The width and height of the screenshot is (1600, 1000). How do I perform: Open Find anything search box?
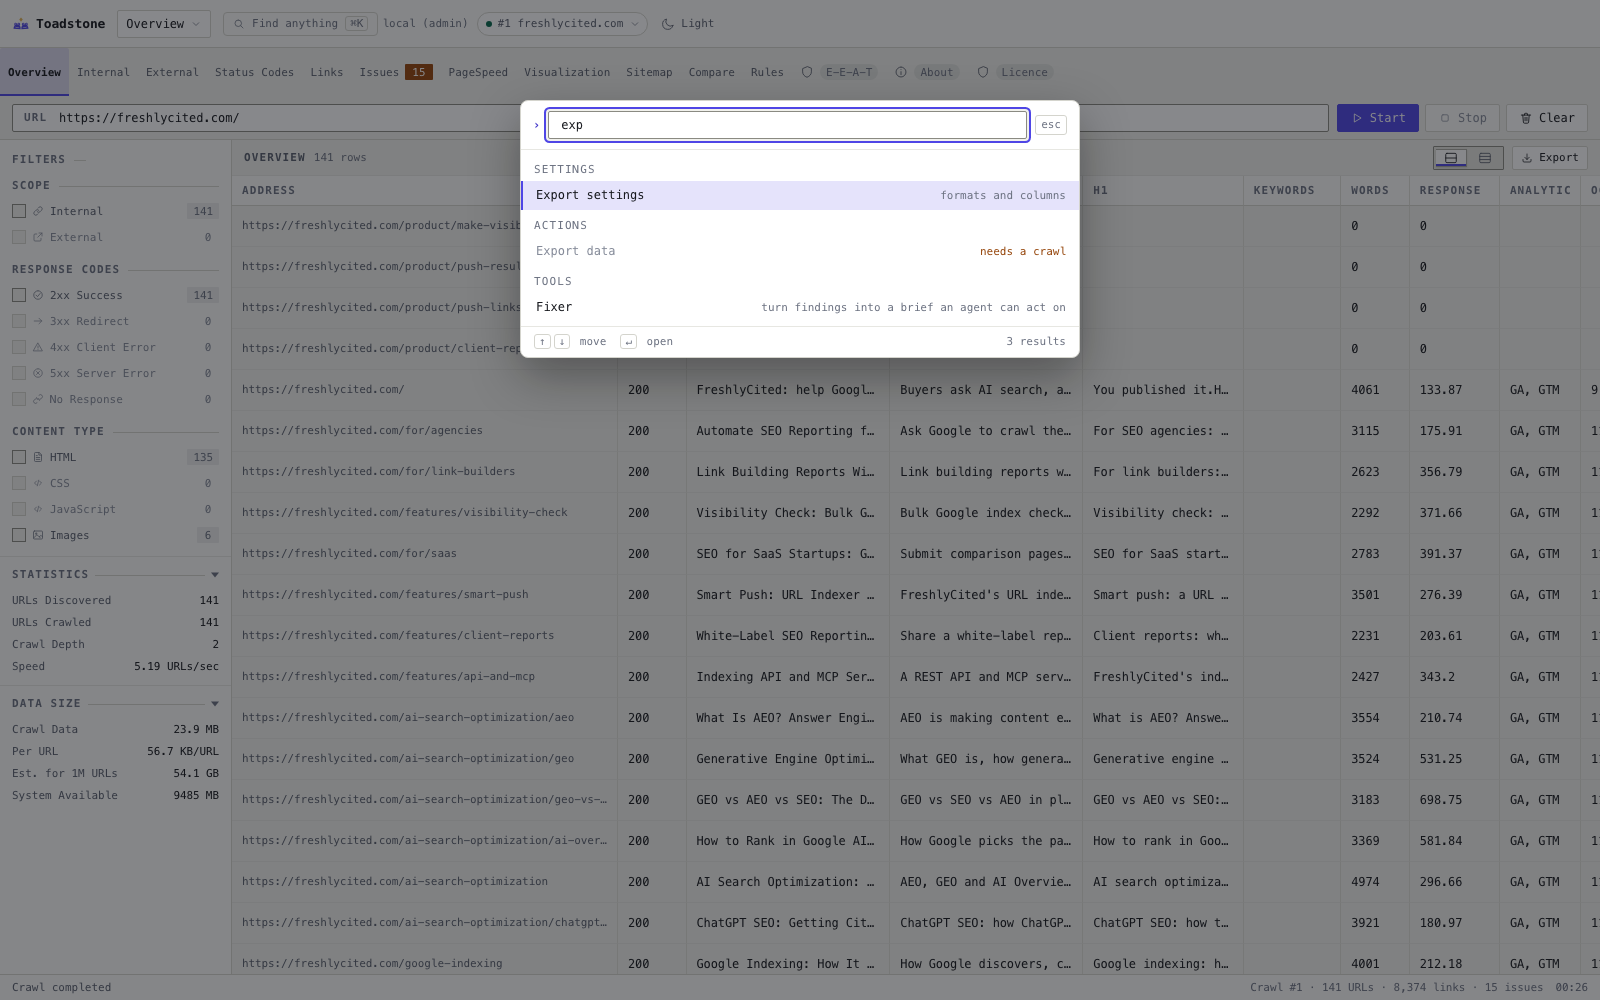coord(300,24)
